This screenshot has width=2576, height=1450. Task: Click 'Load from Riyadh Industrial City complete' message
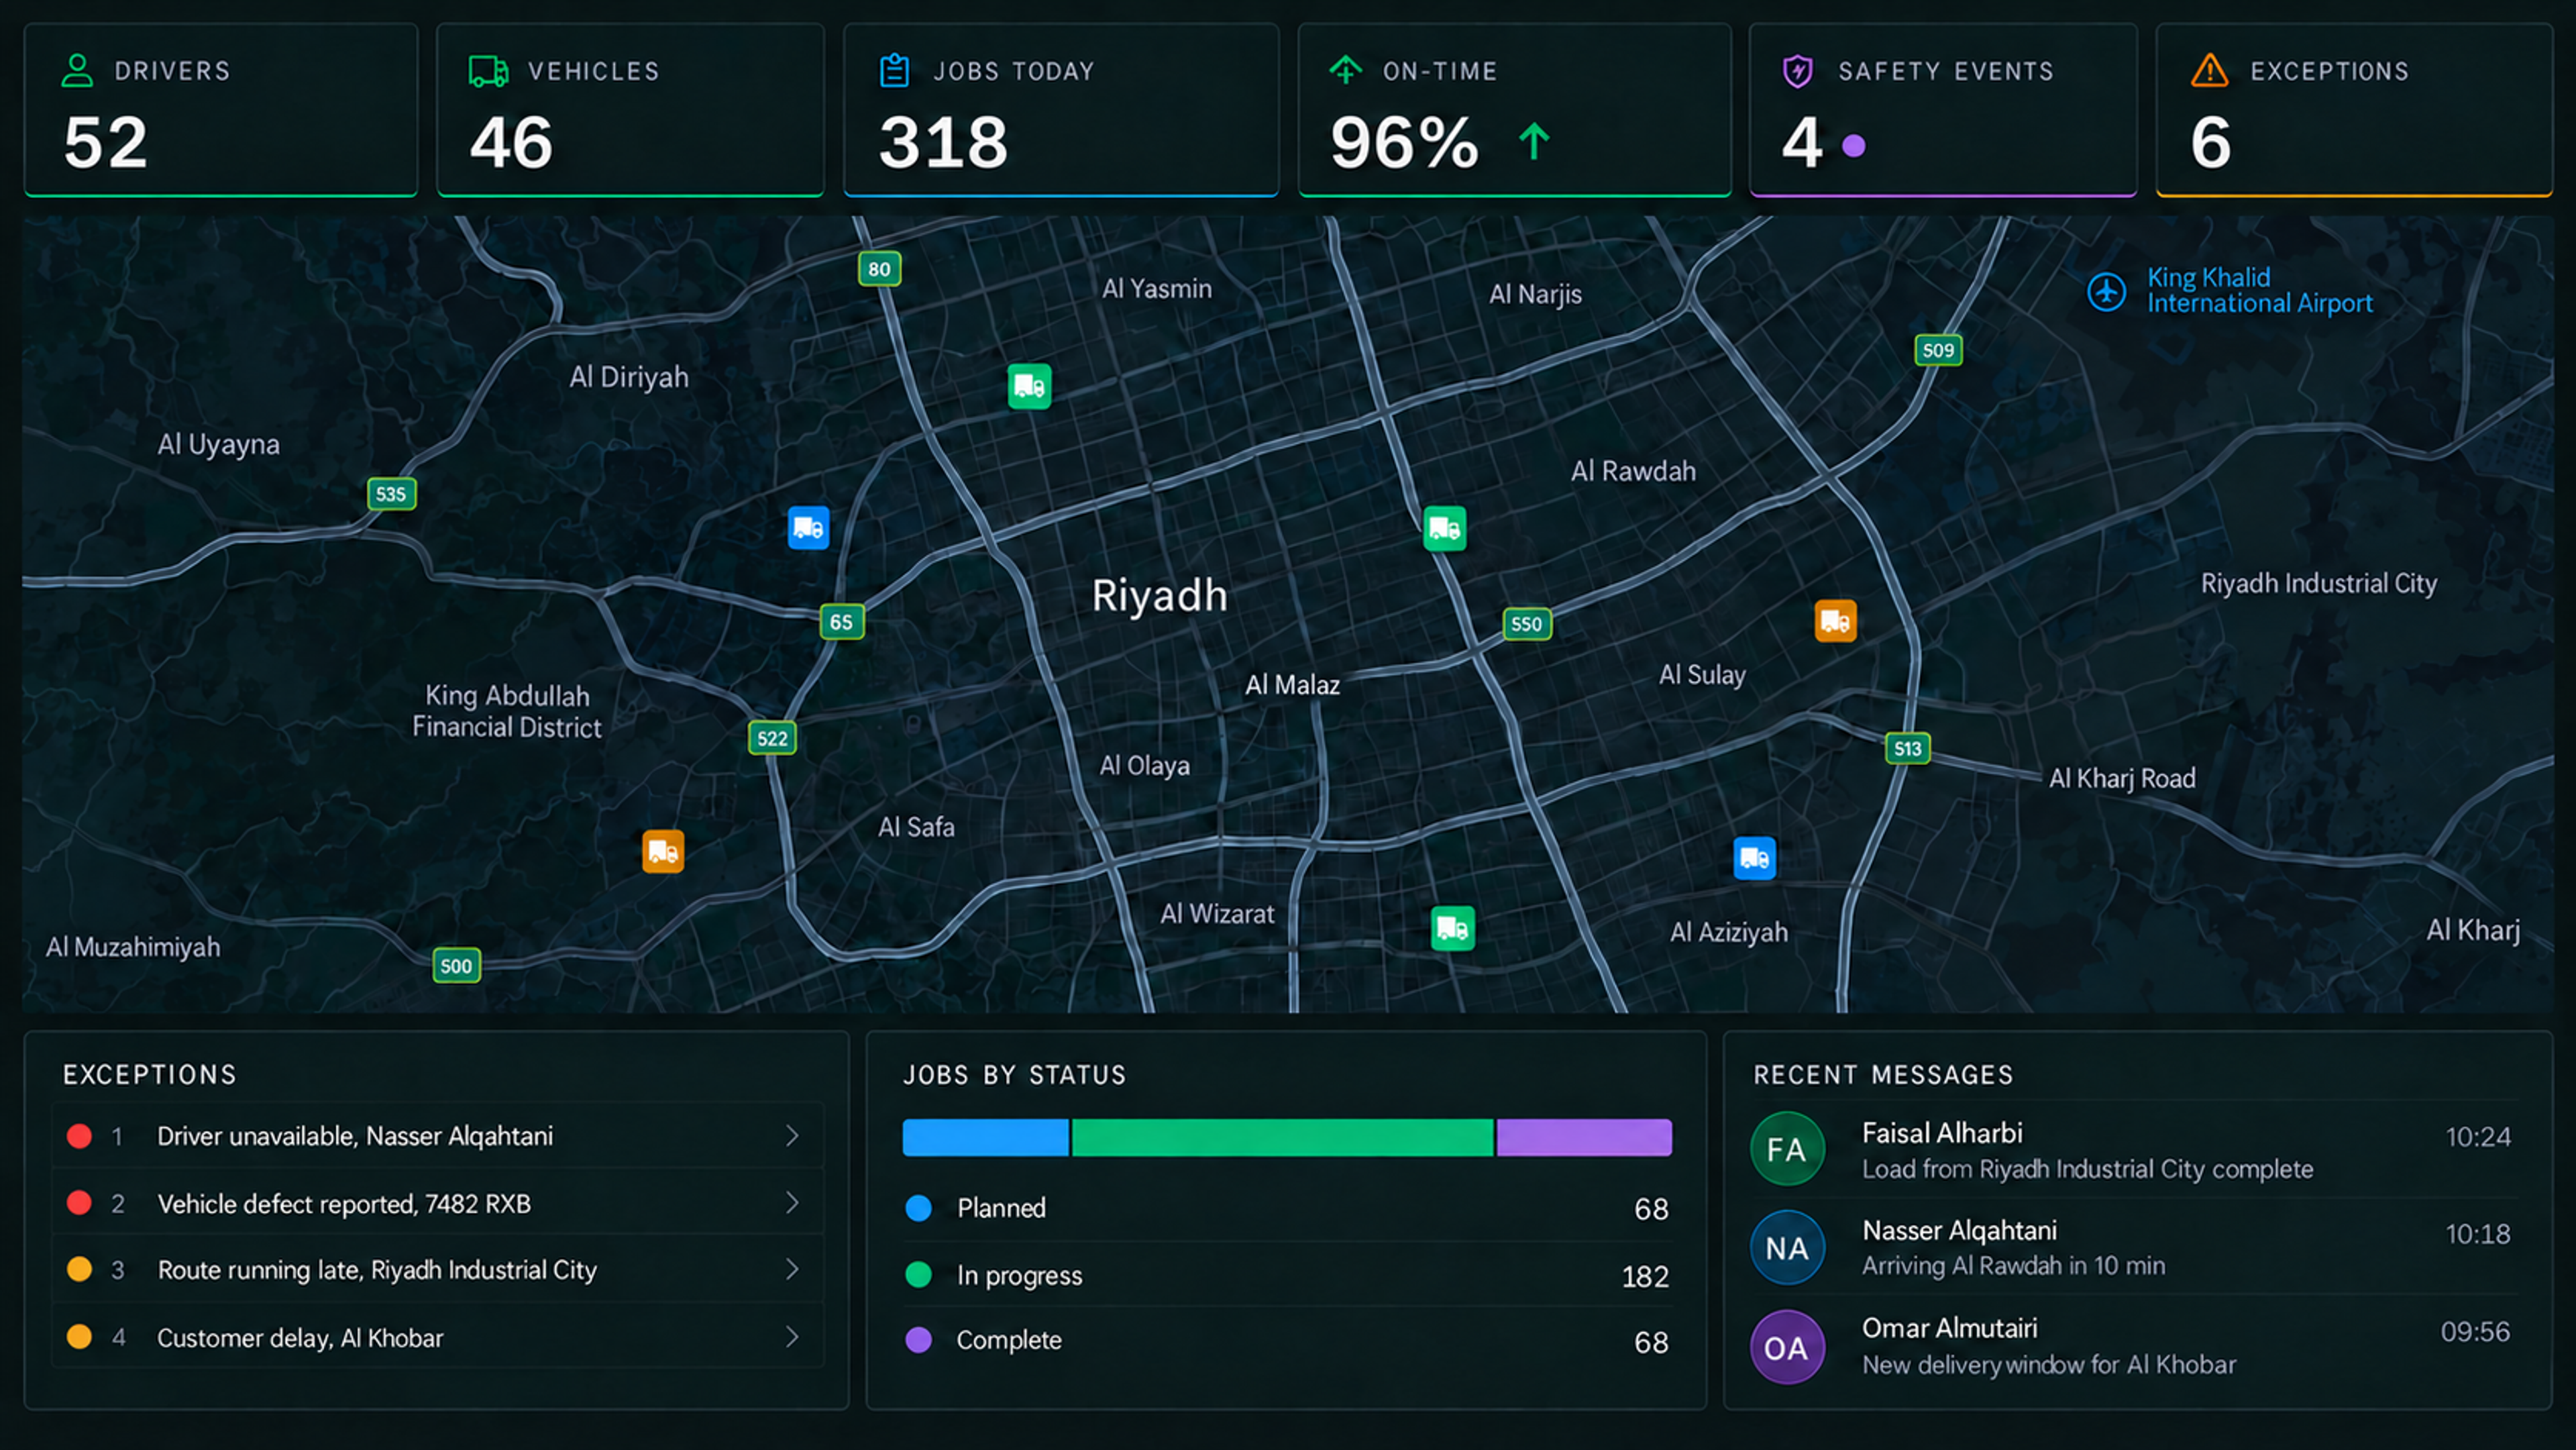click(x=2087, y=1169)
